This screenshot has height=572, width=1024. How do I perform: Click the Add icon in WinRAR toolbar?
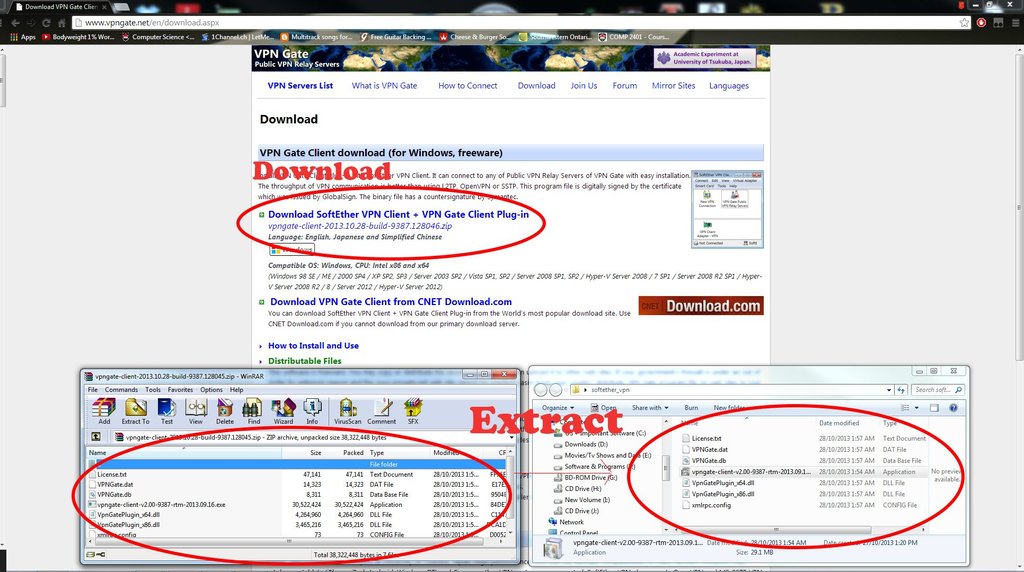tap(104, 411)
